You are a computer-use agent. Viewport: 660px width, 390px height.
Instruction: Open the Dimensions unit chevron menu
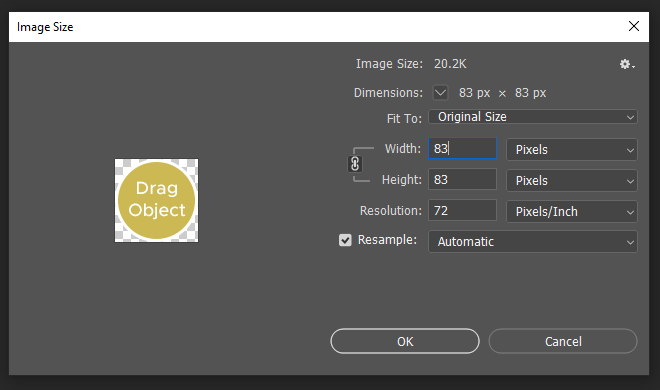(440, 93)
